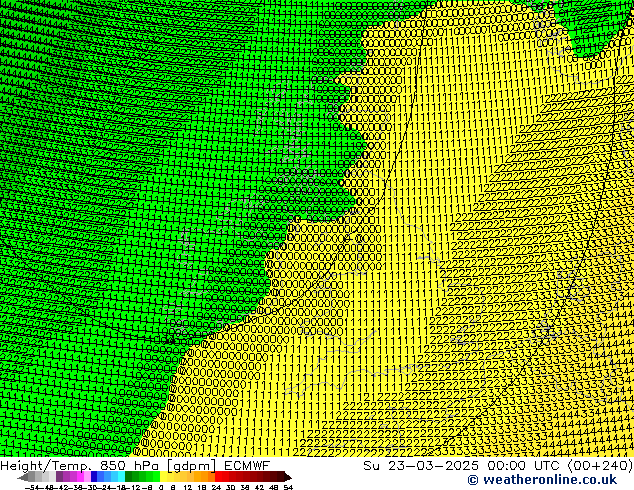Click the '30' label under the color scale
This screenshot has height=490, width=634.
pyautogui.click(x=230, y=488)
